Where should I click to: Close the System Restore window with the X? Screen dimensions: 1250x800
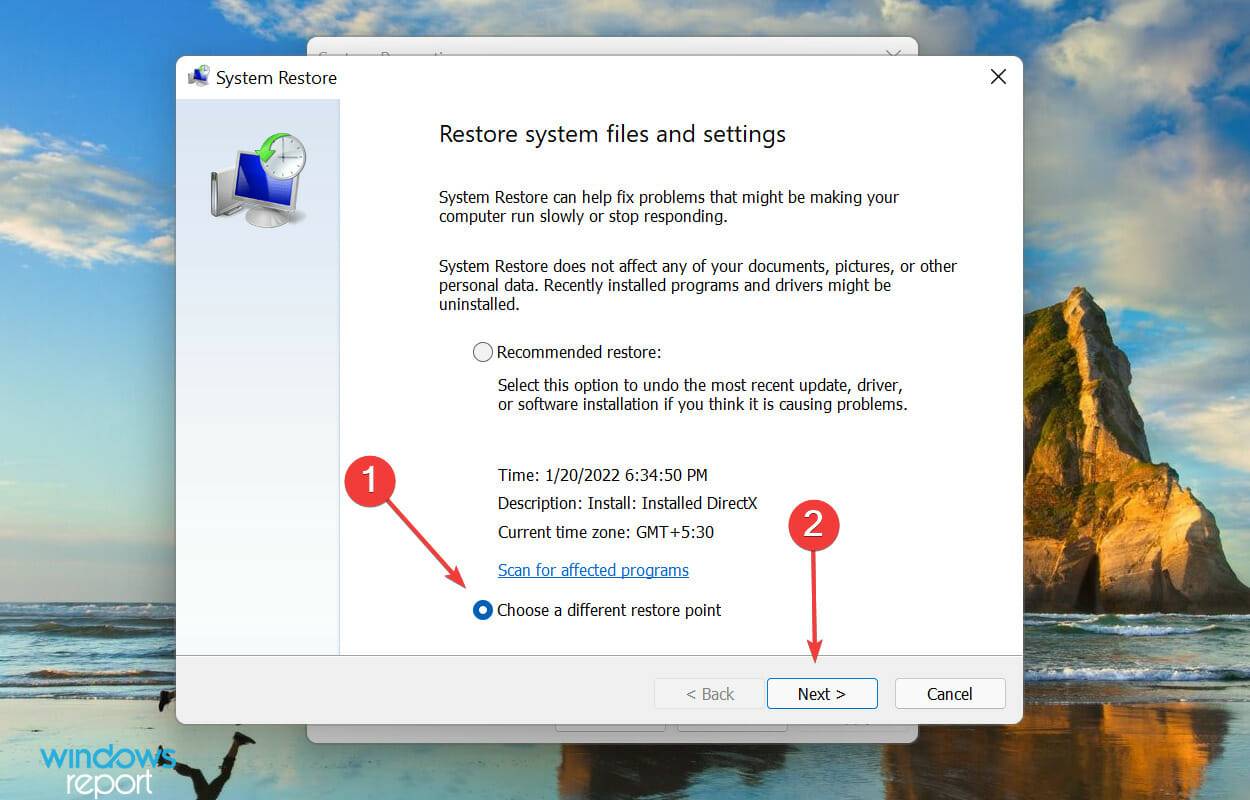[x=997, y=76]
